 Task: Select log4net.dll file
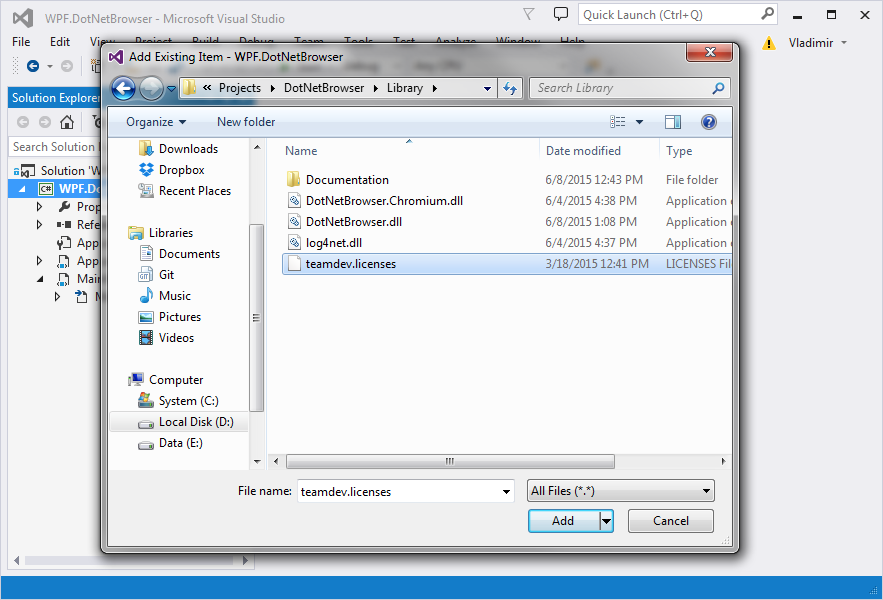coord(324,243)
